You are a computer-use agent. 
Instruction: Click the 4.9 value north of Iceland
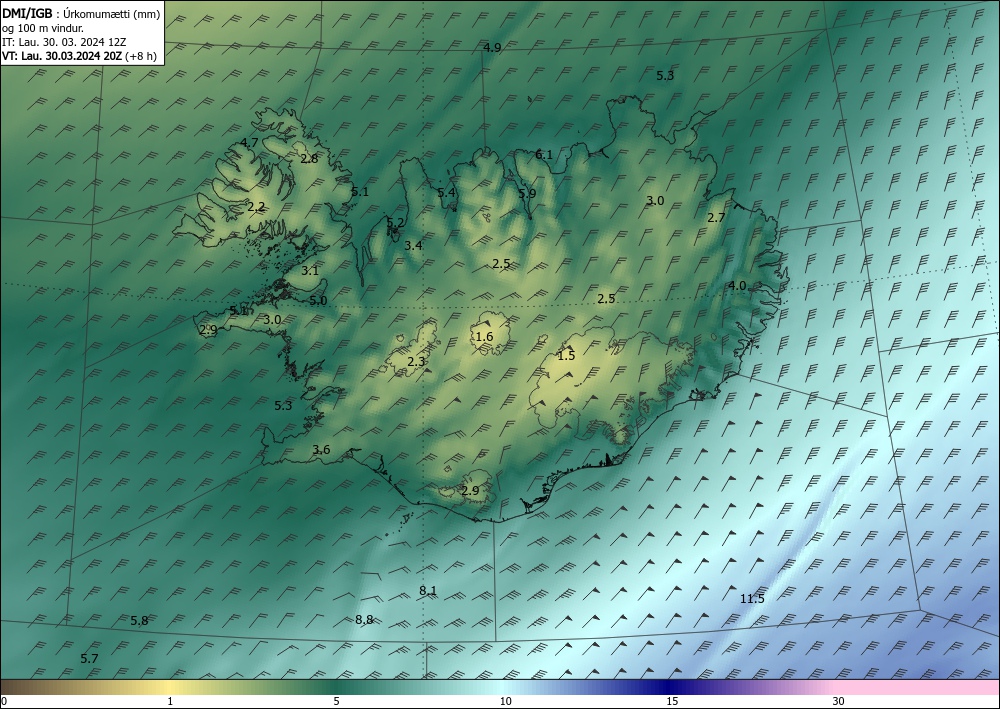(x=492, y=47)
